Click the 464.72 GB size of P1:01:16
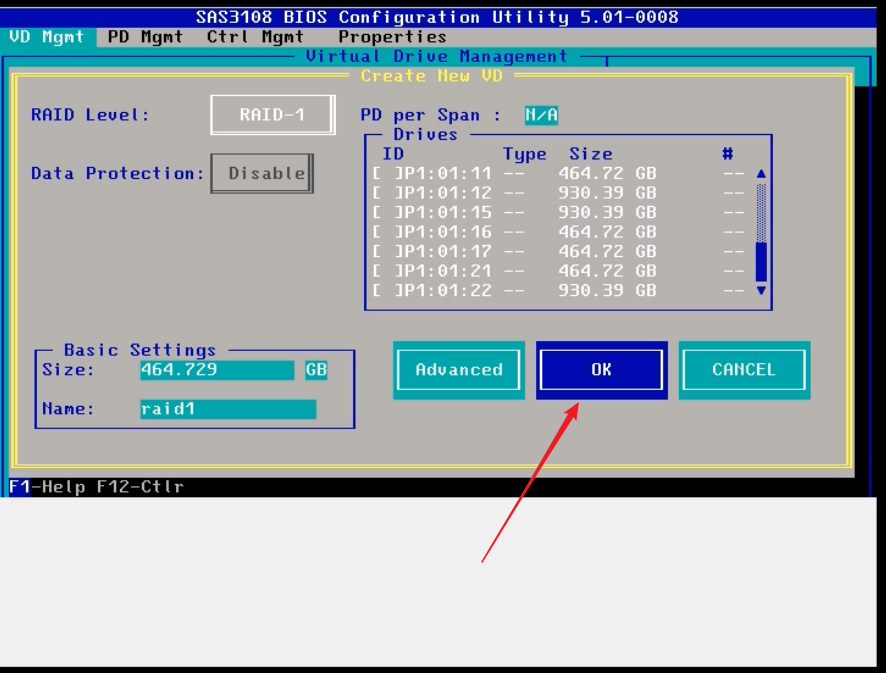 (x=607, y=232)
